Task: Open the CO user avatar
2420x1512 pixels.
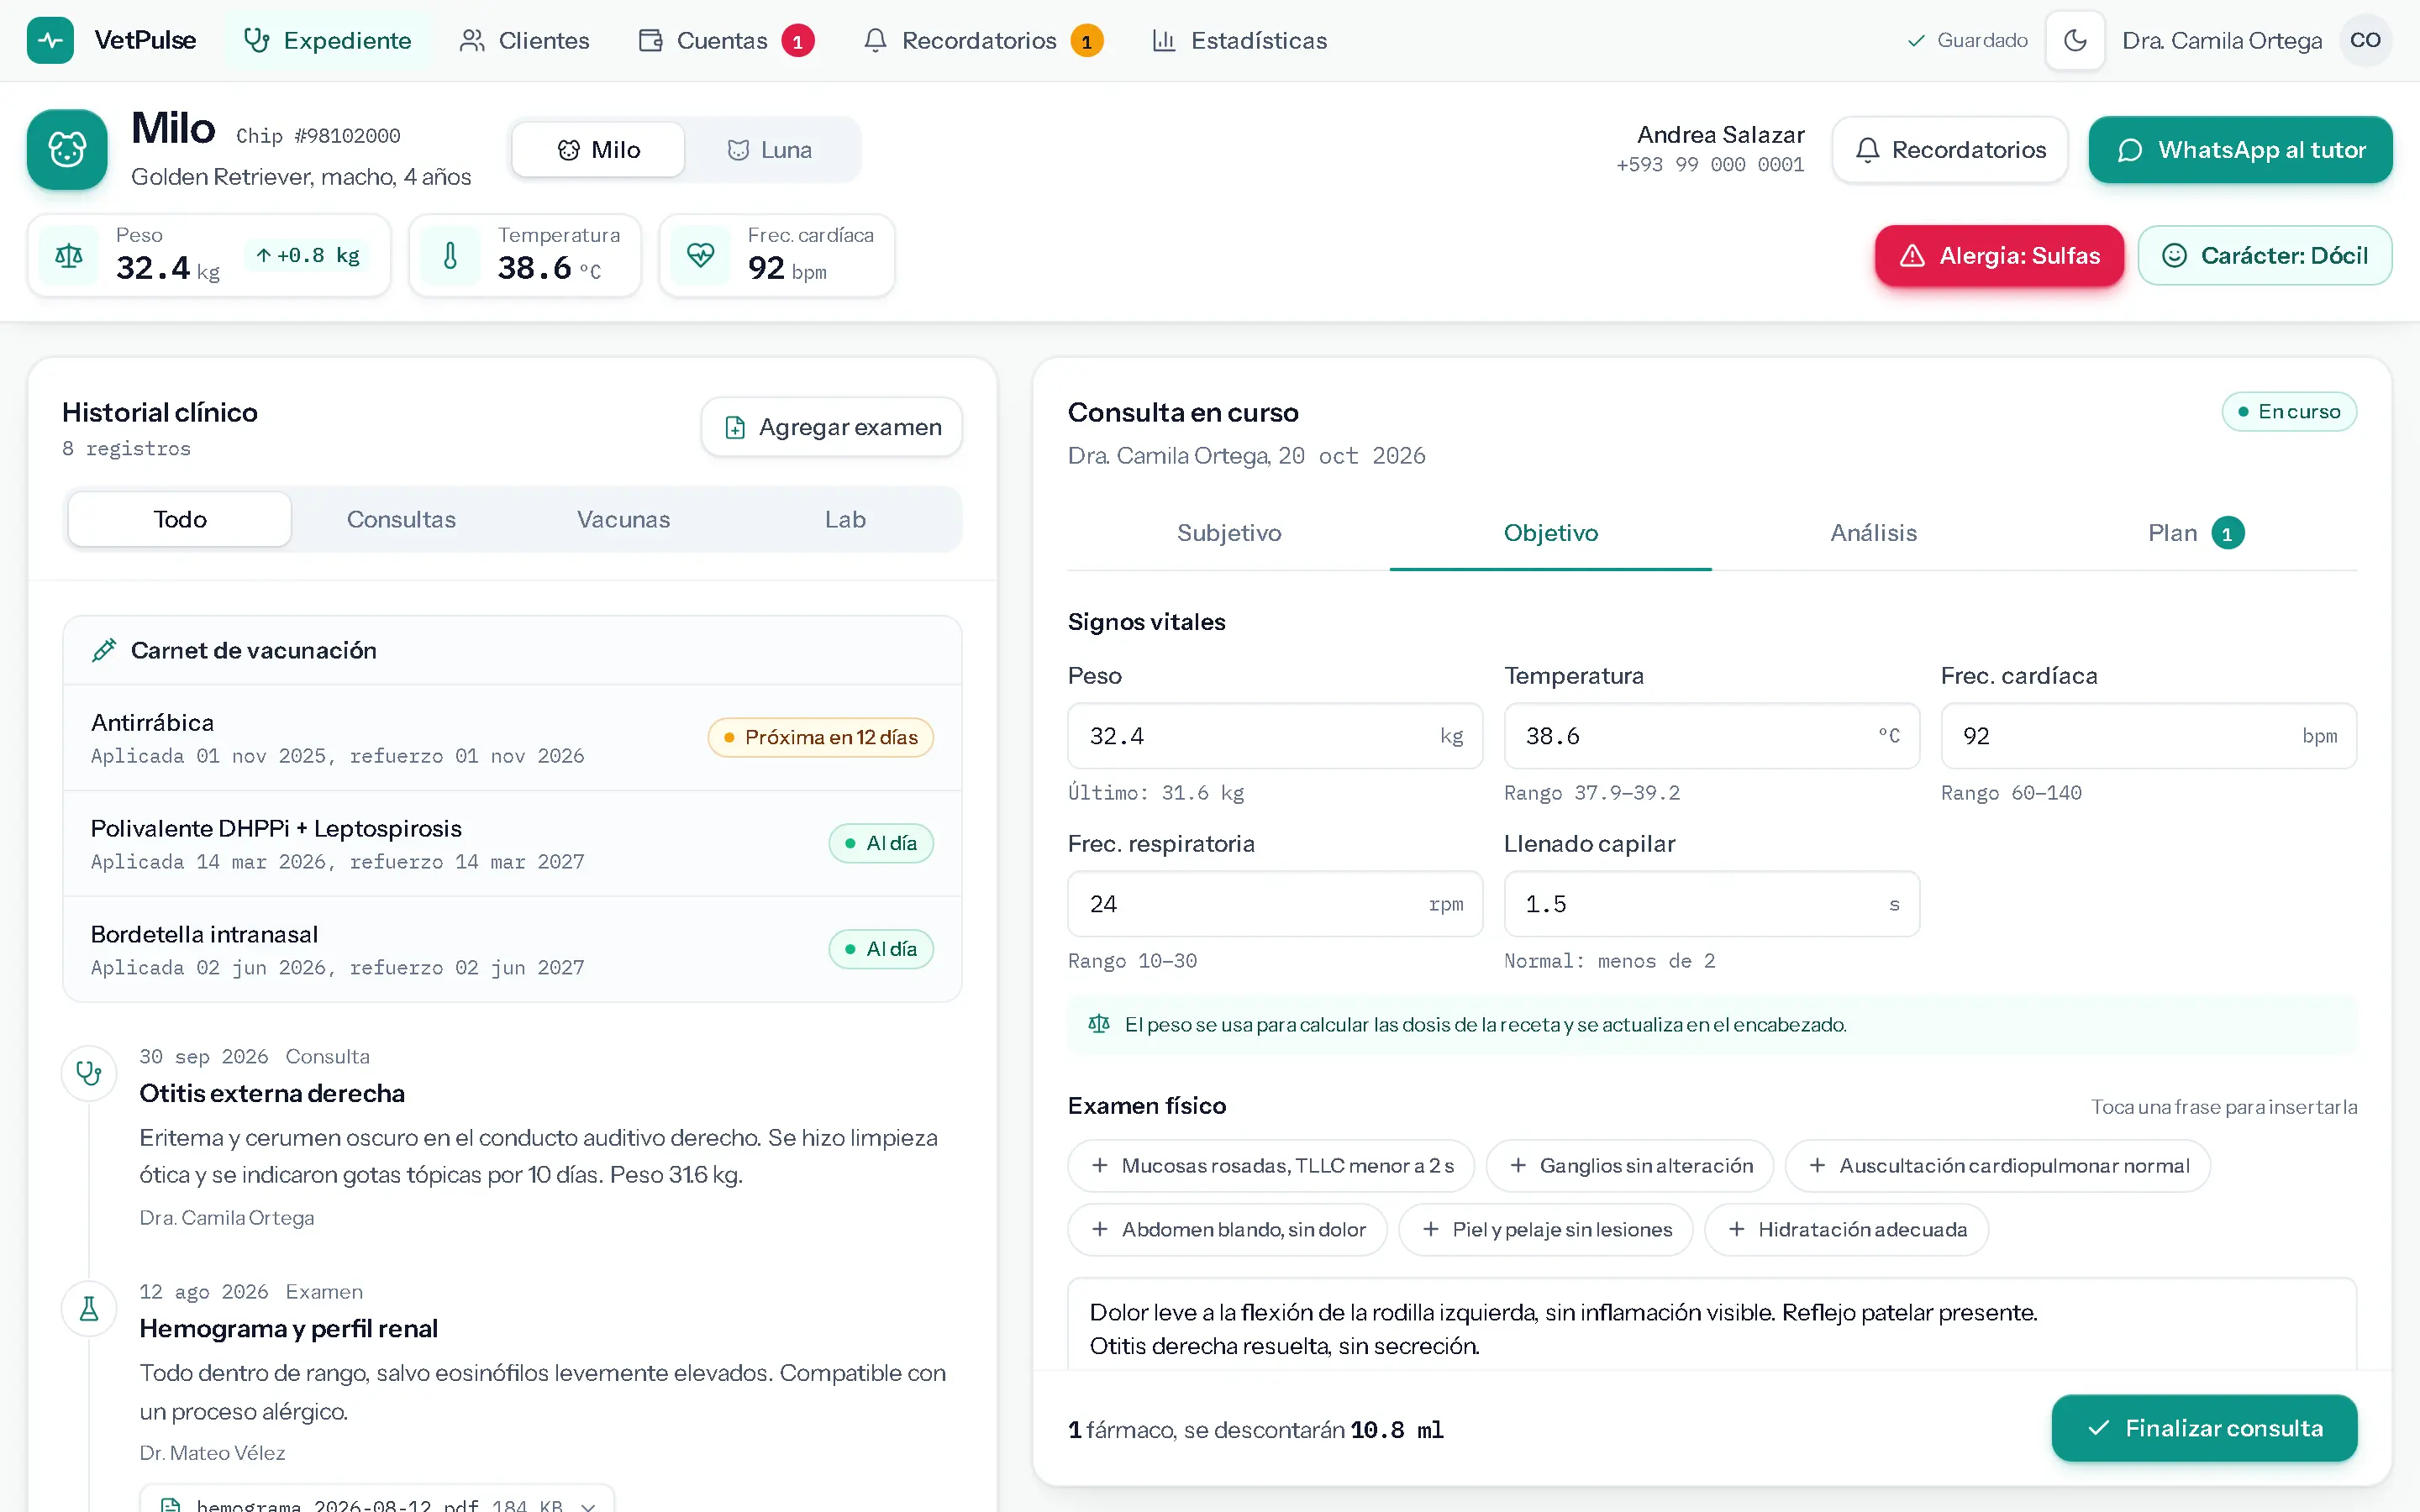Action: [x=2365, y=40]
